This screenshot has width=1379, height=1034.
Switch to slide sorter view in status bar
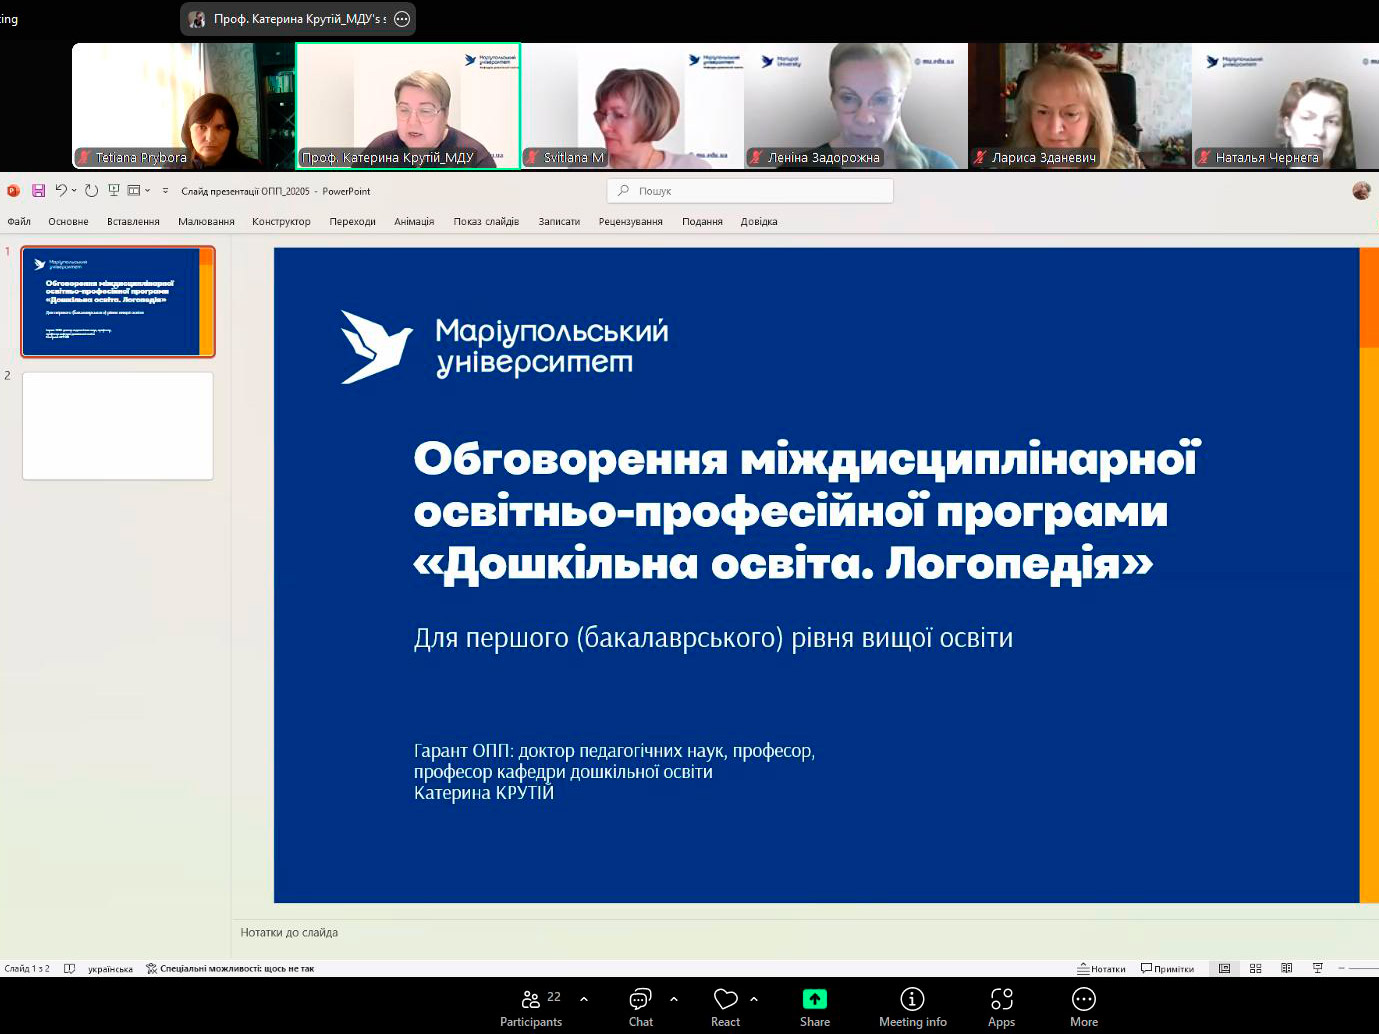(x=1255, y=969)
